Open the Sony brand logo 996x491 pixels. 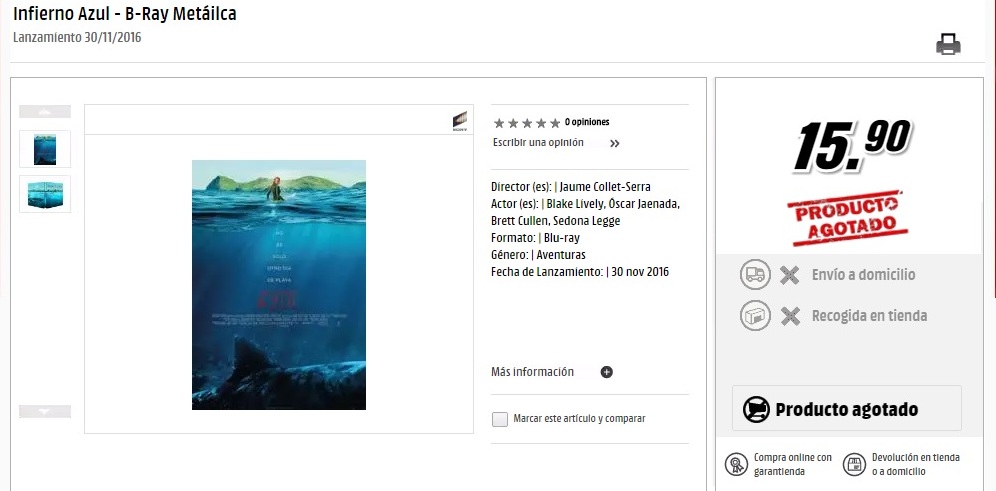point(460,121)
